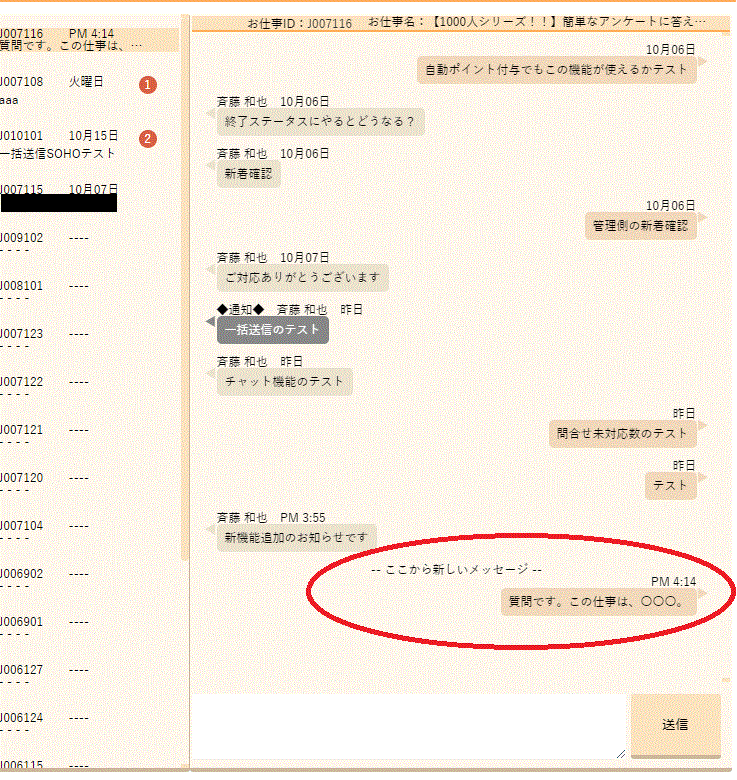This screenshot has width=737, height=780.
Task: Select the J007104 row in the list
Action: tap(90, 531)
